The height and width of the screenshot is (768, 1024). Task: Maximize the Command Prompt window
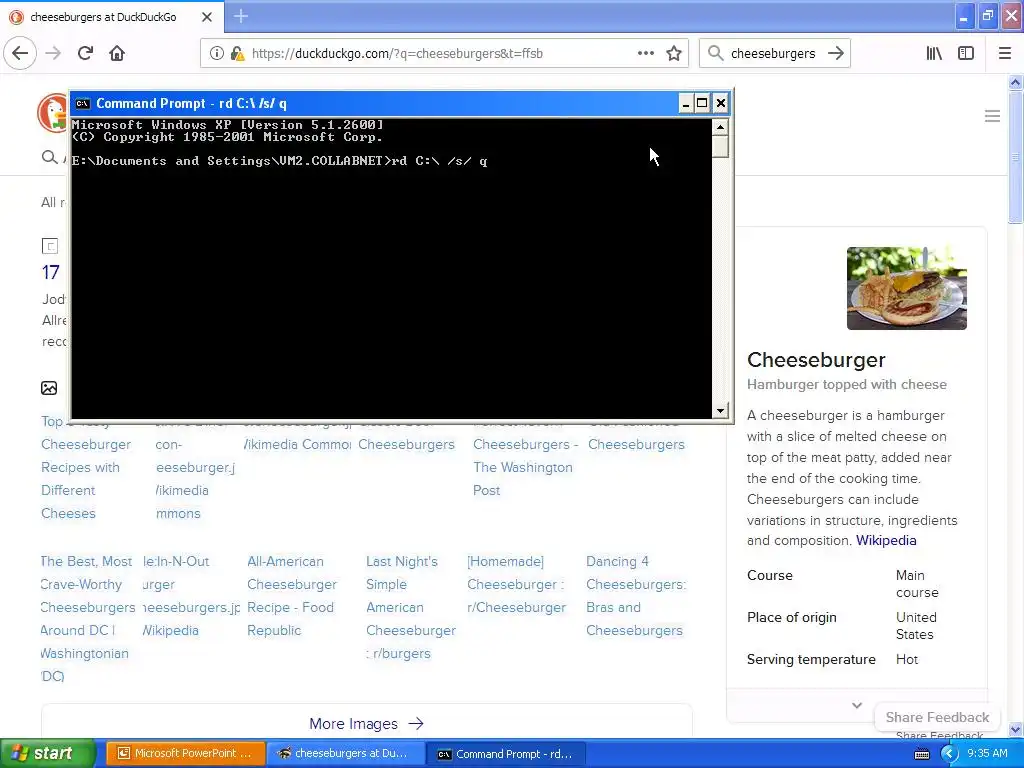(x=702, y=103)
